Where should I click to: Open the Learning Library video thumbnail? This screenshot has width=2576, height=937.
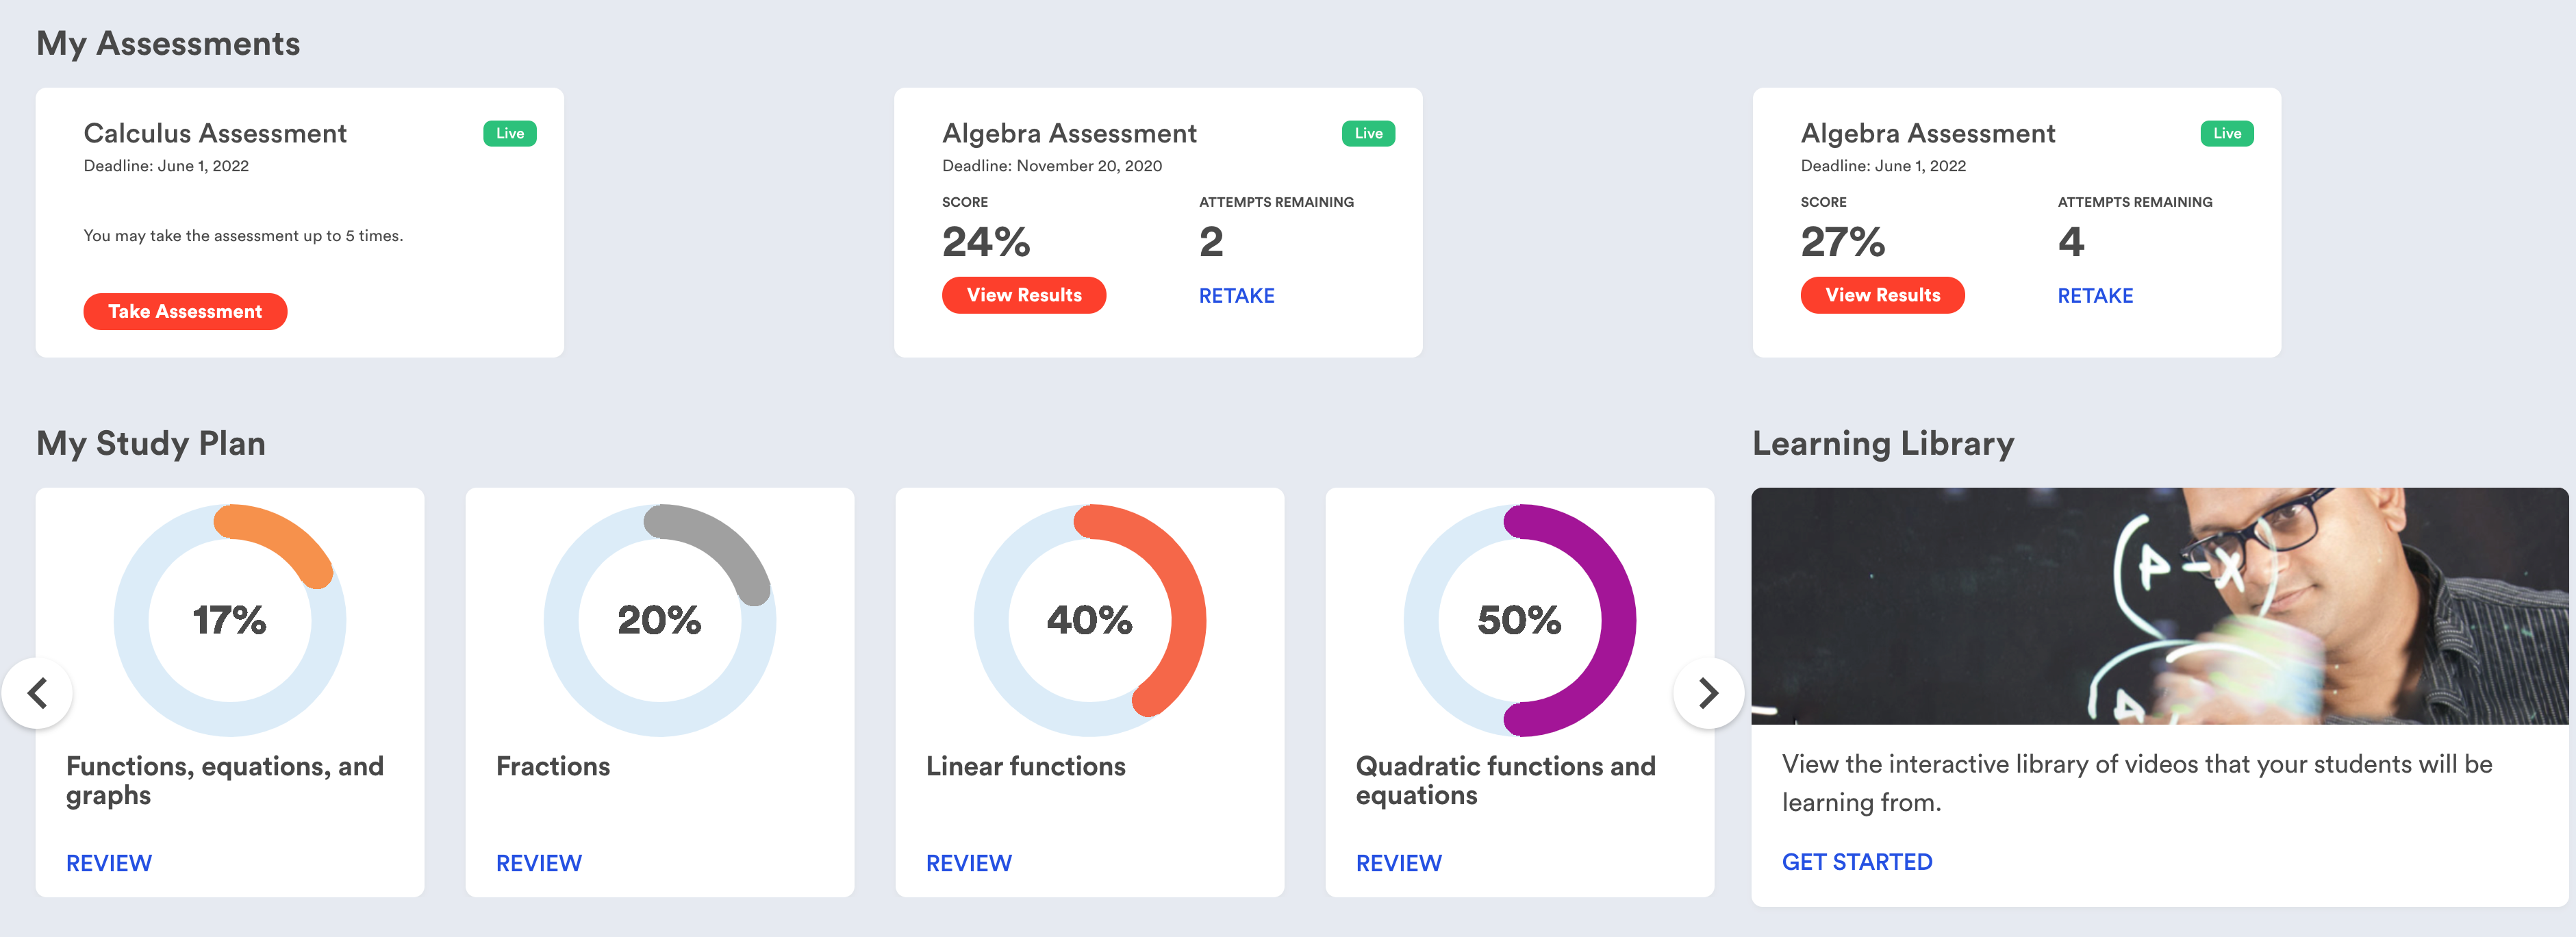coord(2158,606)
